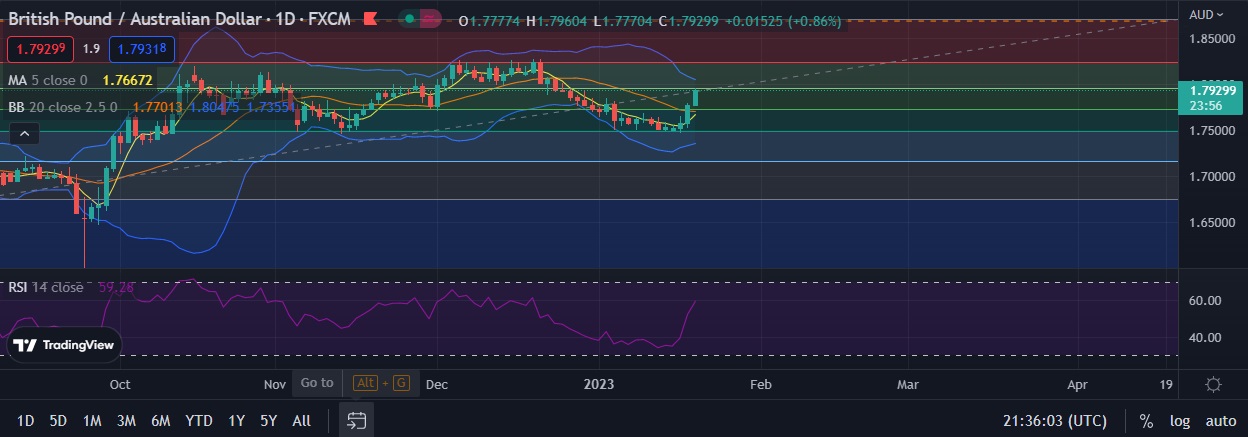The width and height of the screenshot is (1248, 437).
Task: Open the Go to date calendar icon
Action: click(356, 420)
